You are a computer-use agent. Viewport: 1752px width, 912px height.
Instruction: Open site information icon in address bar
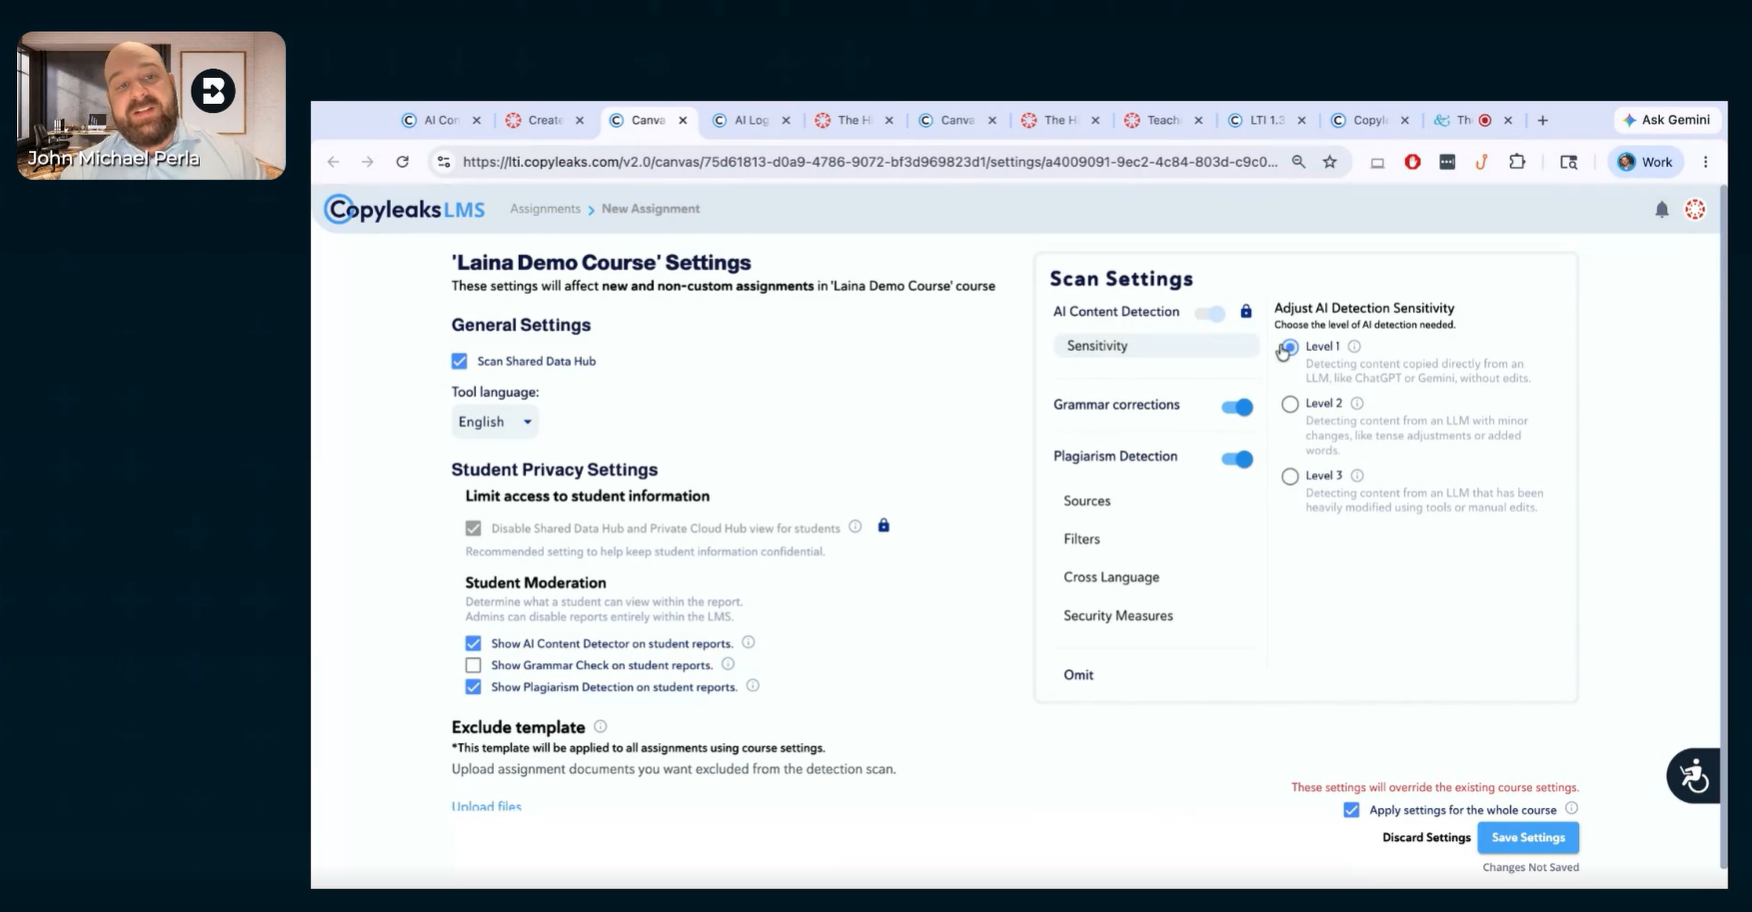pos(444,162)
